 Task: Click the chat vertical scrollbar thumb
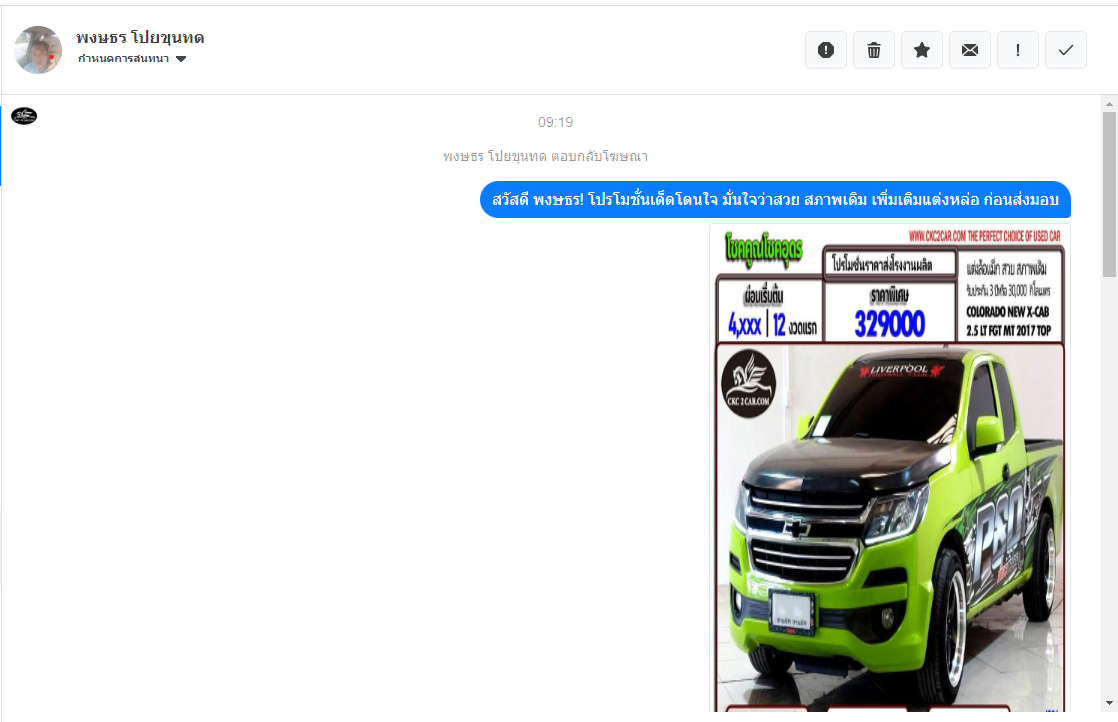click(1109, 195)
